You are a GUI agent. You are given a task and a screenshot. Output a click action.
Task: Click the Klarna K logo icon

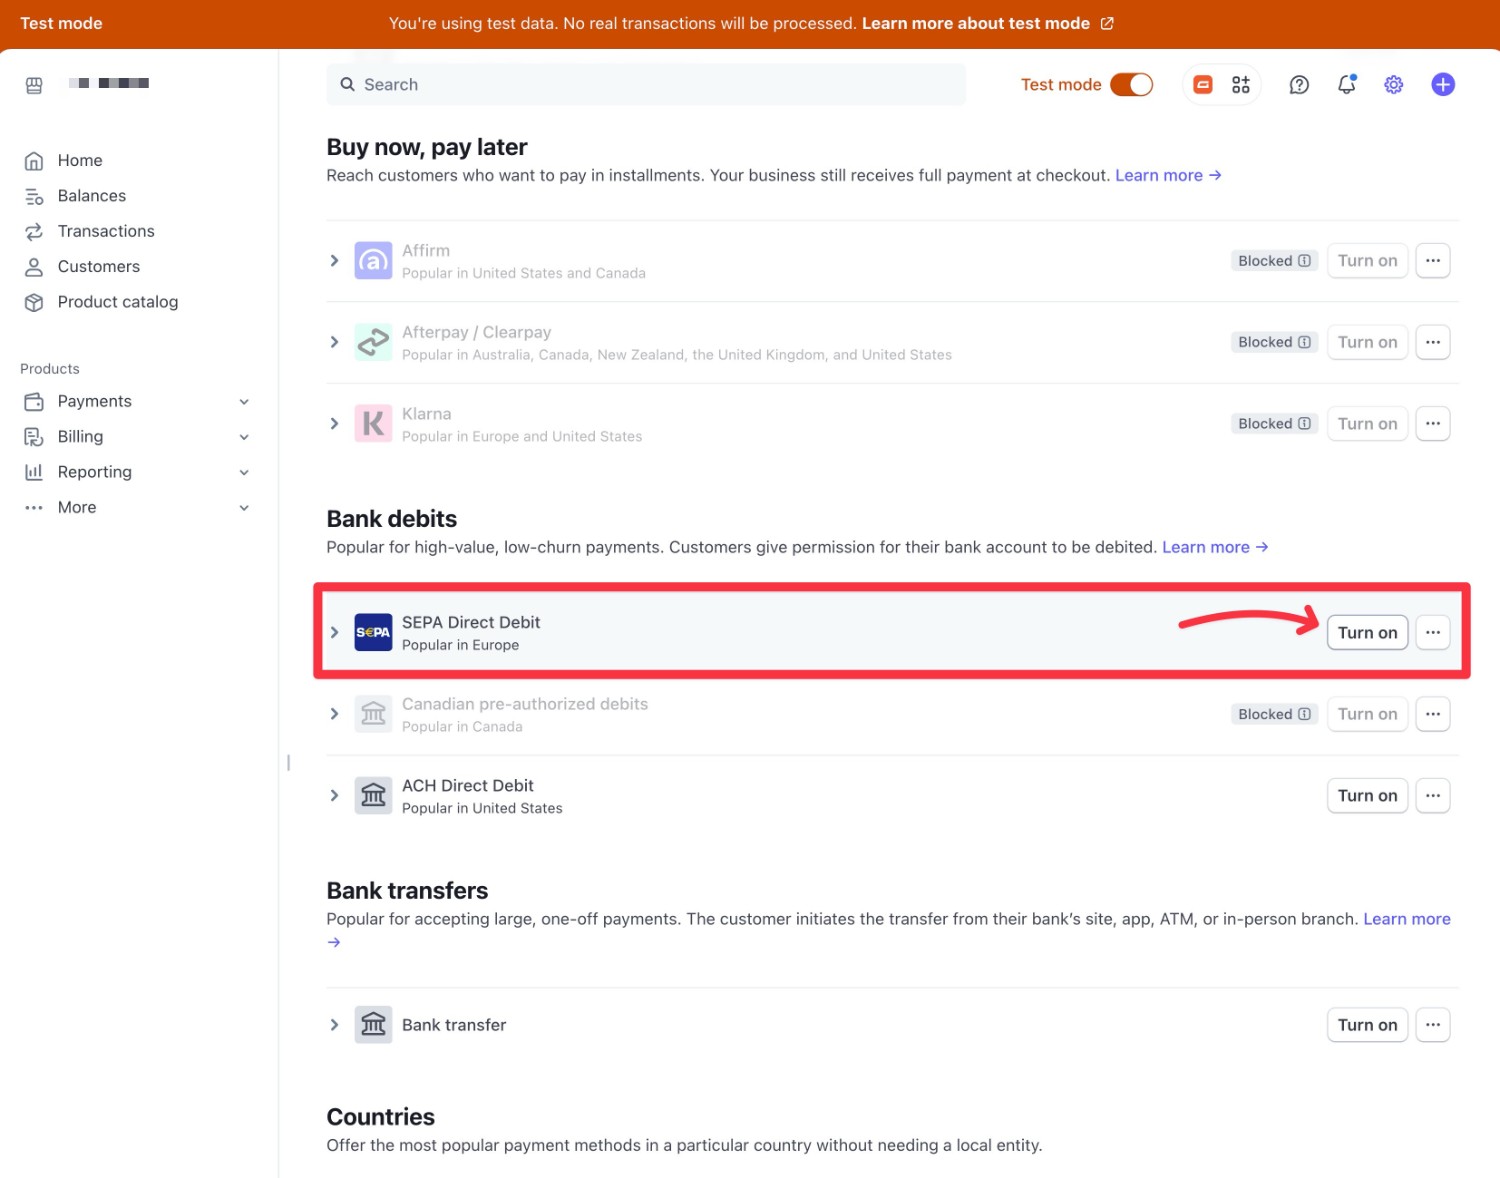point(373,424)
